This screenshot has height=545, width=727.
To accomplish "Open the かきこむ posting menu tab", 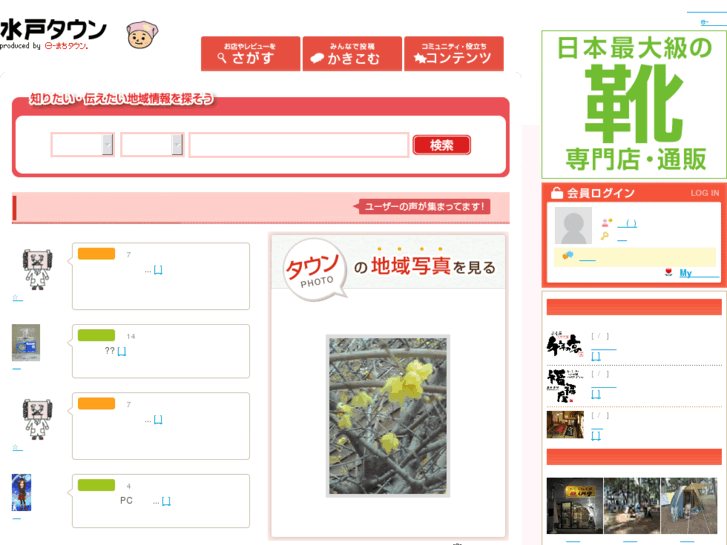I will click(x=352, y=54).
